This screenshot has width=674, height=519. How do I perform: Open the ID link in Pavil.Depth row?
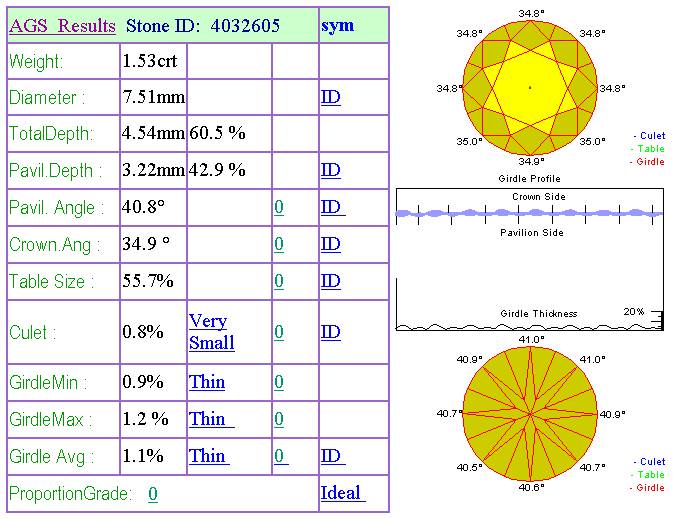pyautogui.click(x=331, y=170)
